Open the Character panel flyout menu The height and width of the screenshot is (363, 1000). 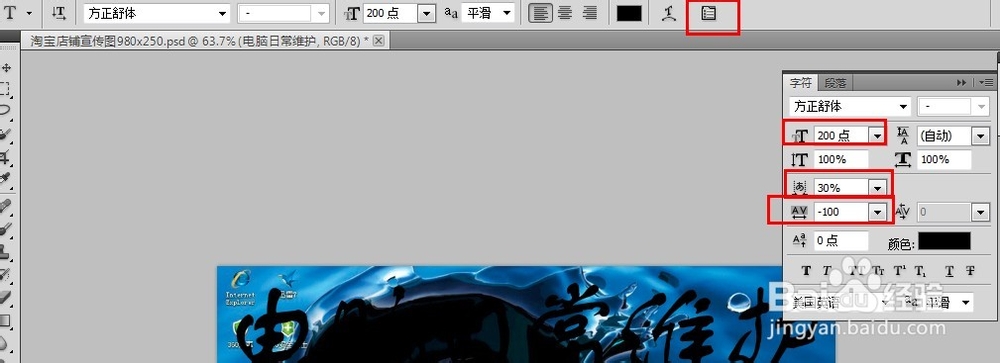[986, 83]
